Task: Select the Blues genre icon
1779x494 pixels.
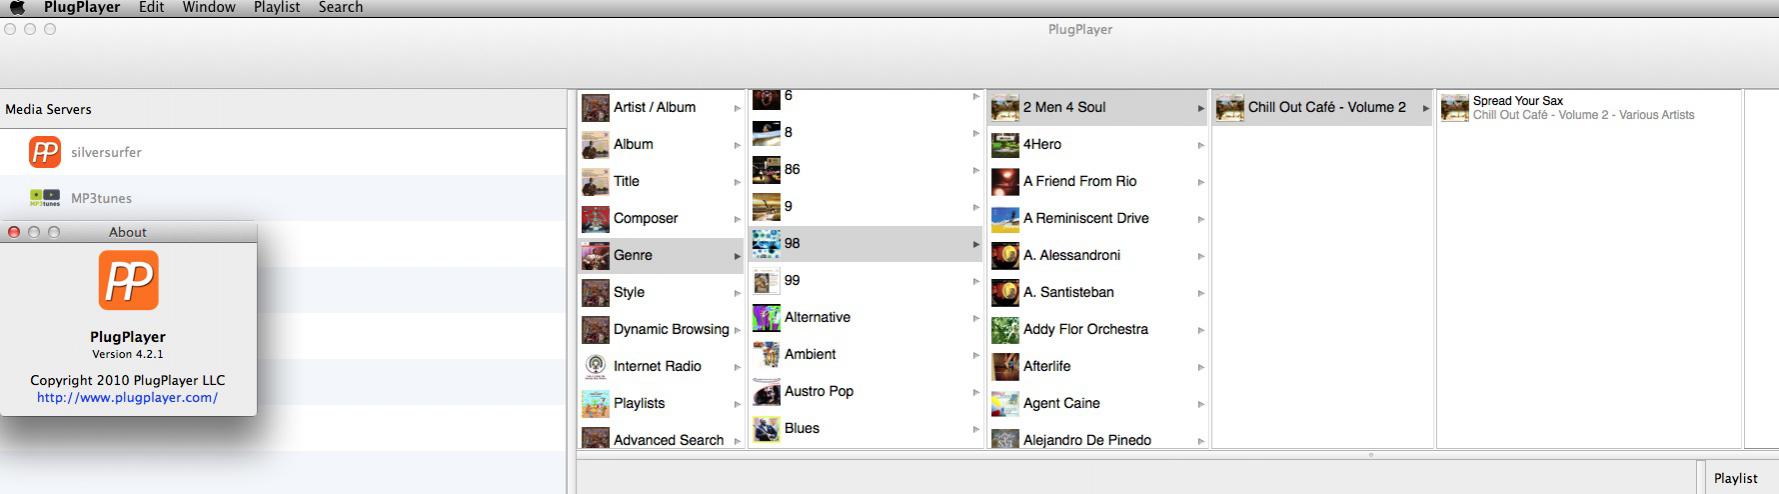Action: [766, 428]
